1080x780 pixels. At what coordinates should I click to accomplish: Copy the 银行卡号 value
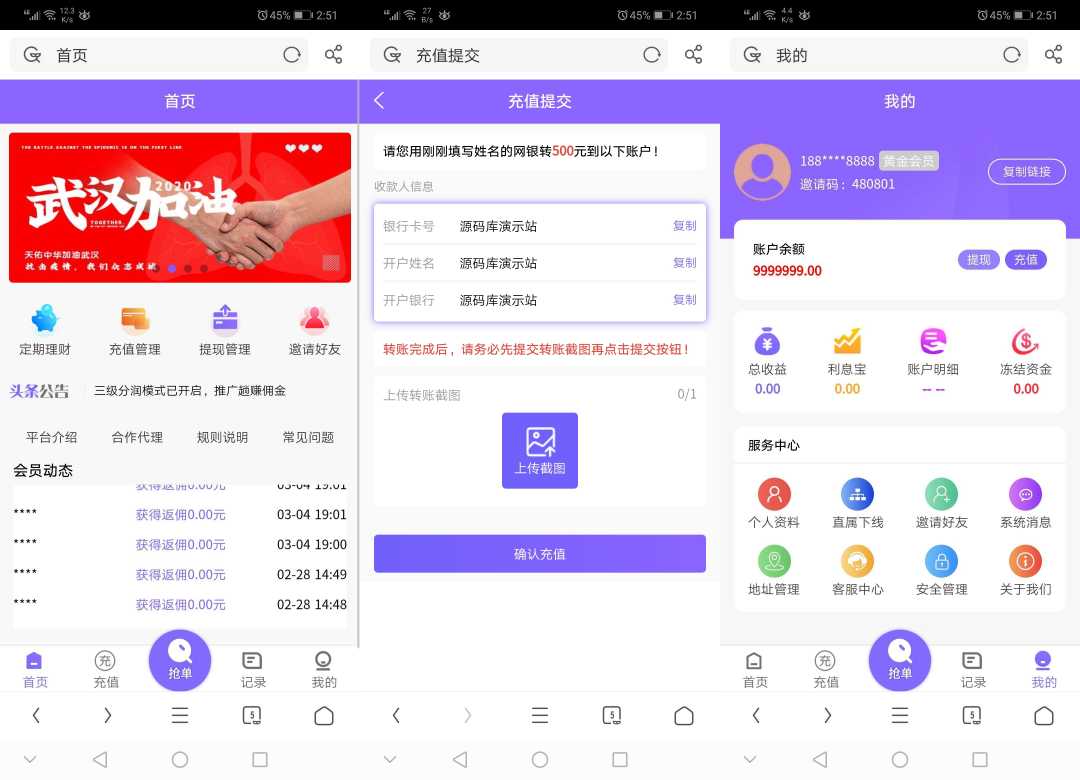(x=684, y=226)
